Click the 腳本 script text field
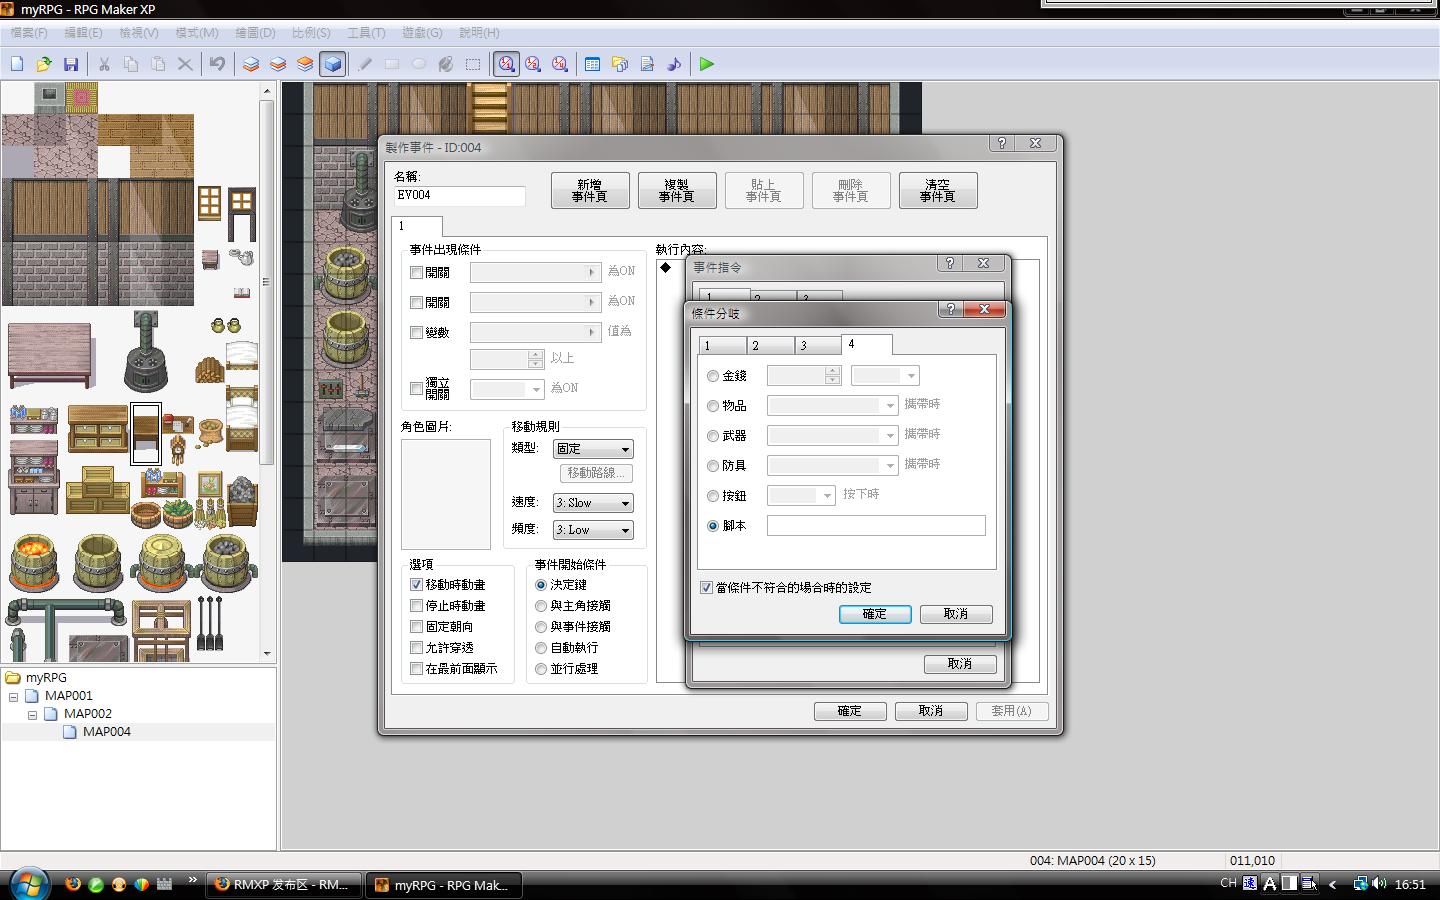Image resolution: width=1440 pixels, height=900 pixels. click(x=876, y=526)
